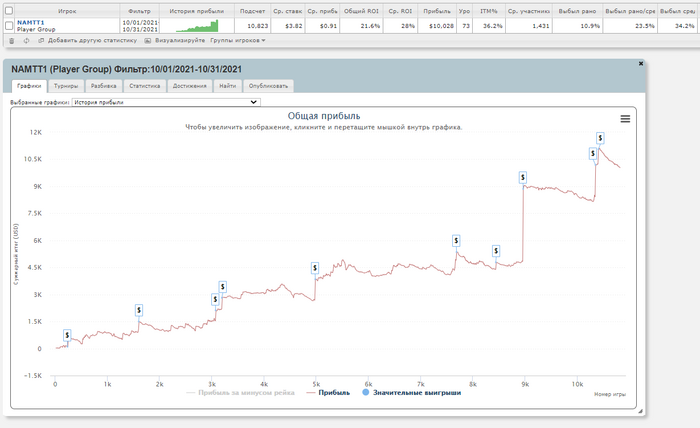Click the 21.6% total ROI value
Viewport: 700px width, 428px height.
[x=370, y=26]
